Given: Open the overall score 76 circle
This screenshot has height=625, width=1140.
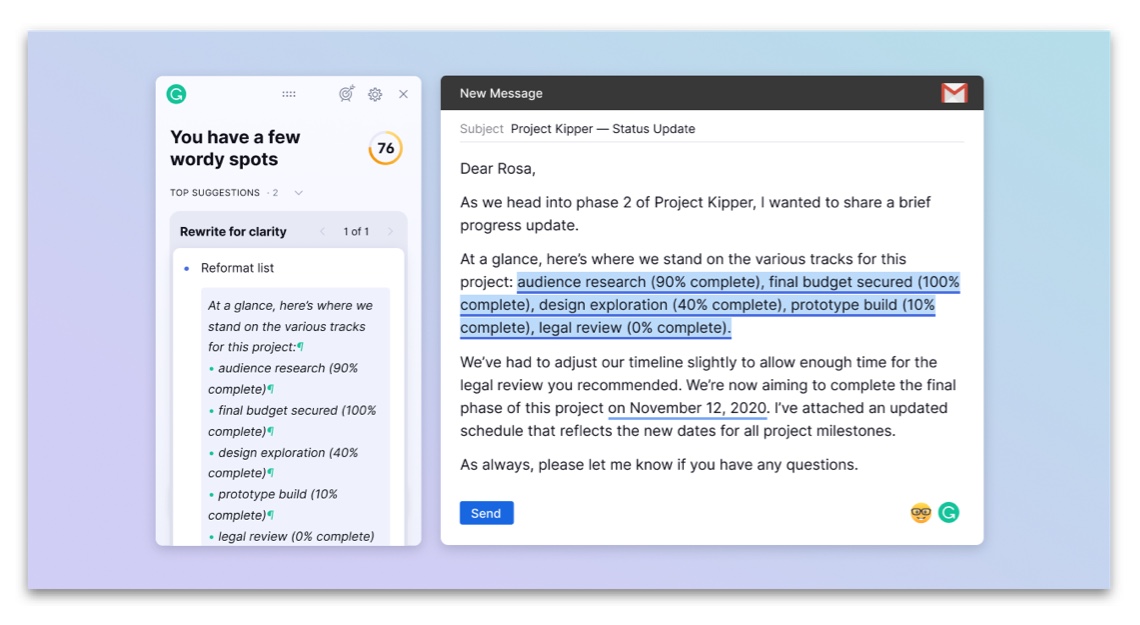Looking at the screenshot, I should pyautogui.click(x=385, y=149).
